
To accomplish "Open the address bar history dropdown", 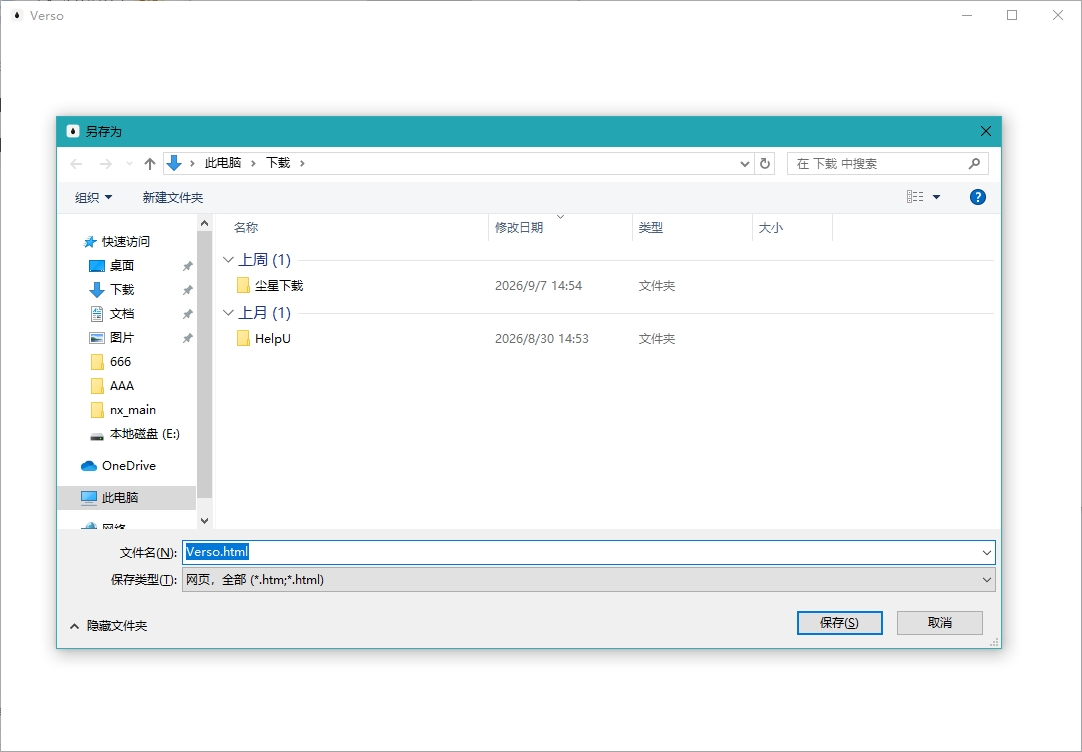I will 745,164.
